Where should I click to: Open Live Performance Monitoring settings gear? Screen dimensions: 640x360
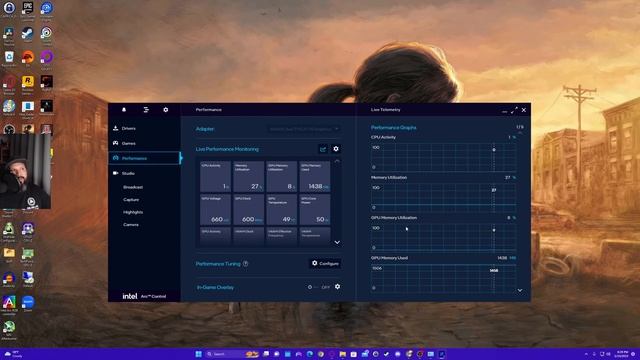[336, 149]
